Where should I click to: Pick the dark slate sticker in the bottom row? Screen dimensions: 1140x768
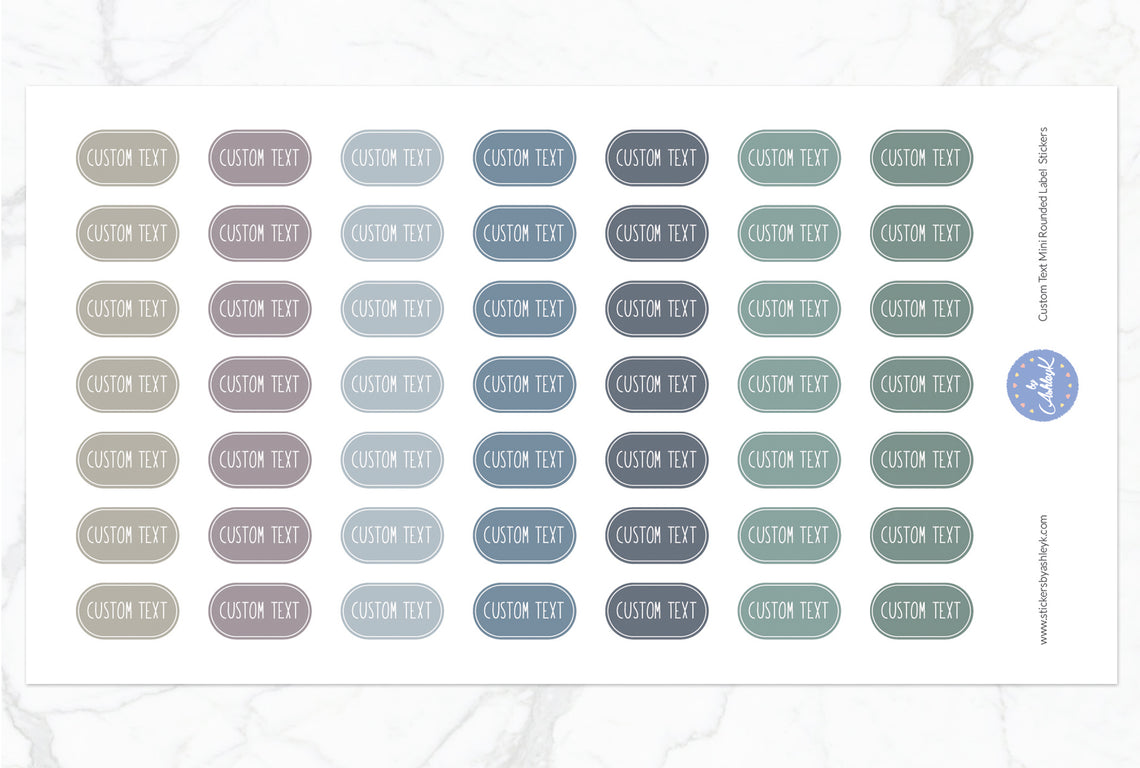656,611
